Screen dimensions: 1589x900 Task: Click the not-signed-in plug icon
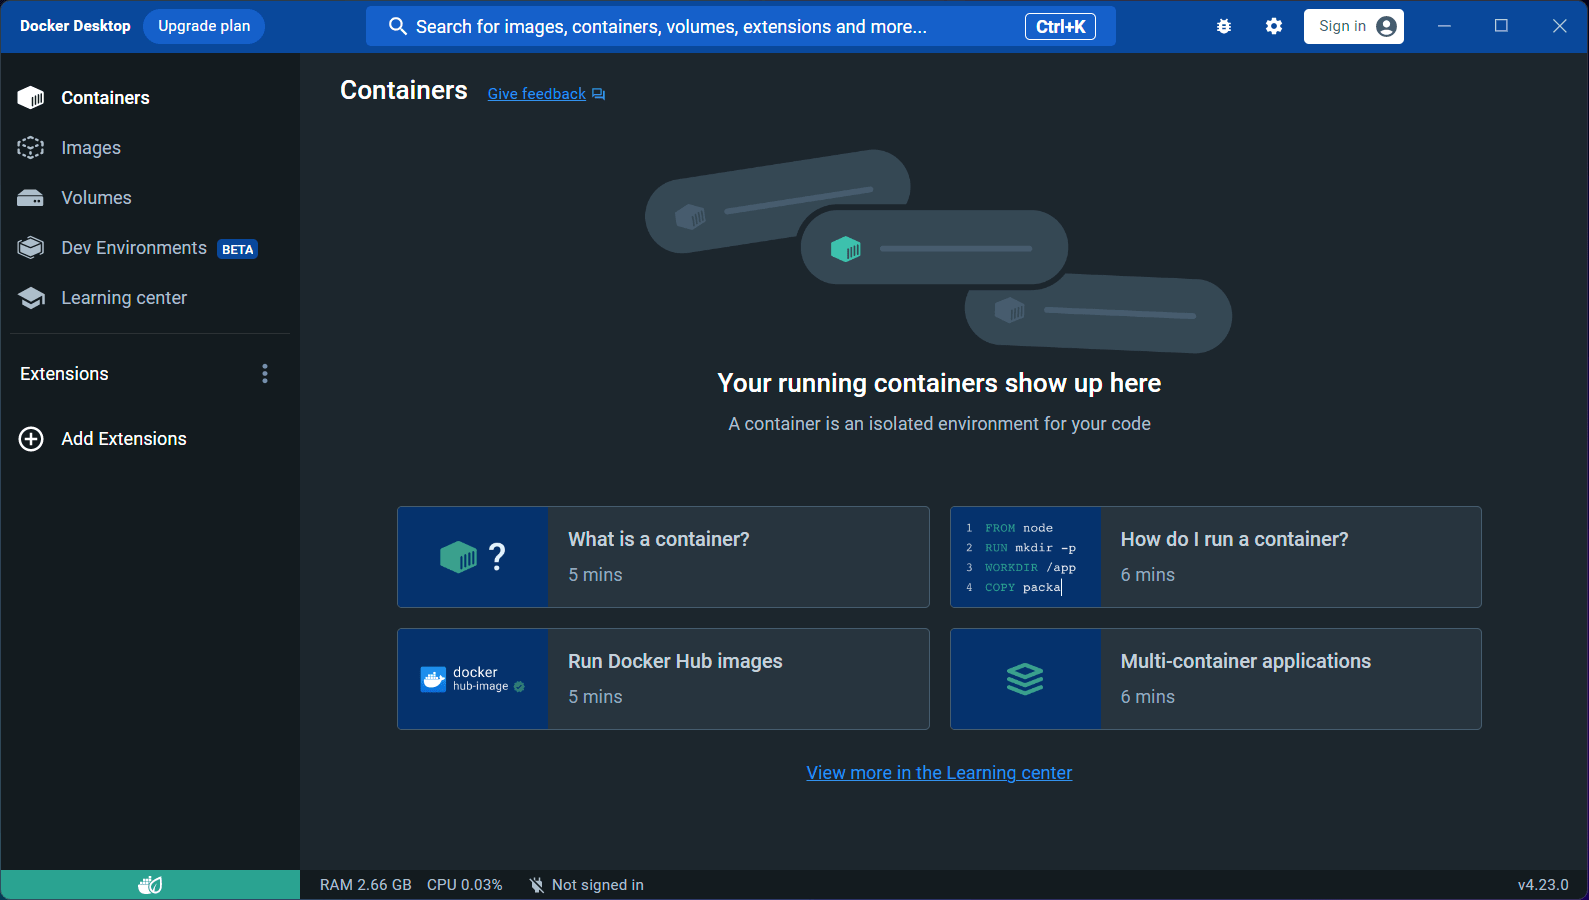pos(537,885)
